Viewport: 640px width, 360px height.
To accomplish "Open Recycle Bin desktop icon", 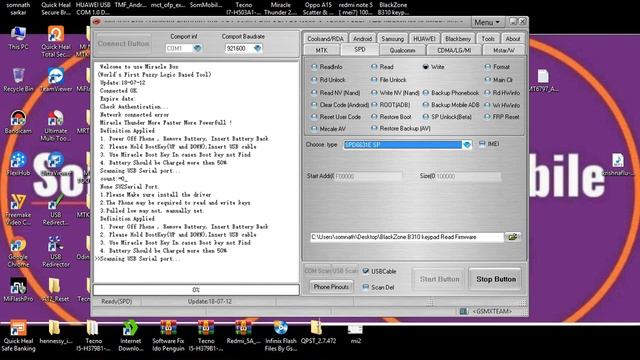I will coord(18,80).
